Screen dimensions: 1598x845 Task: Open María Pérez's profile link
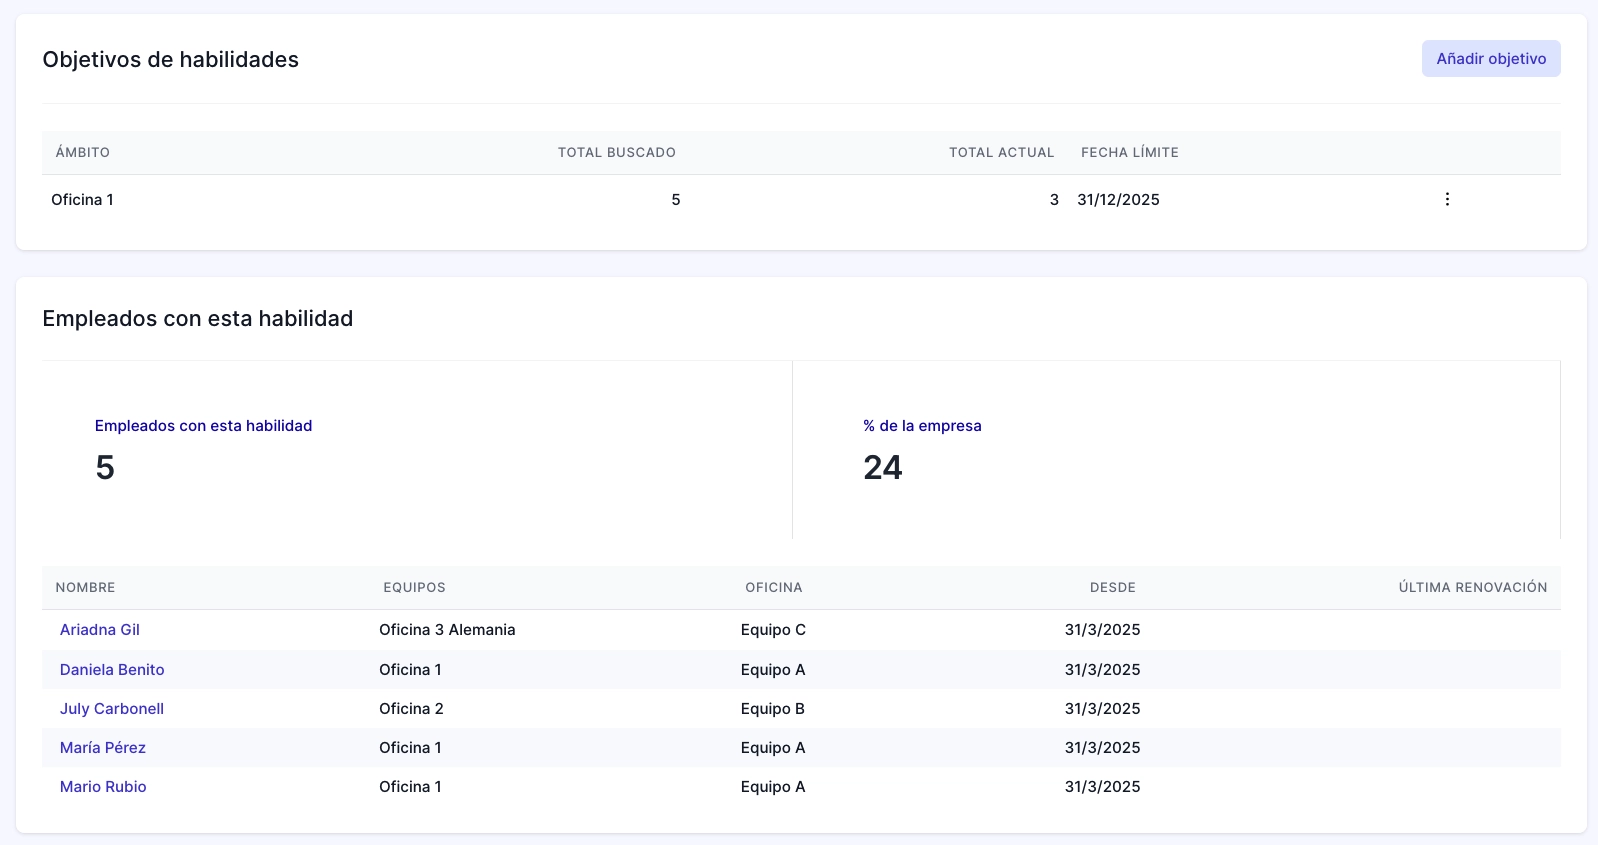point(103,748)
